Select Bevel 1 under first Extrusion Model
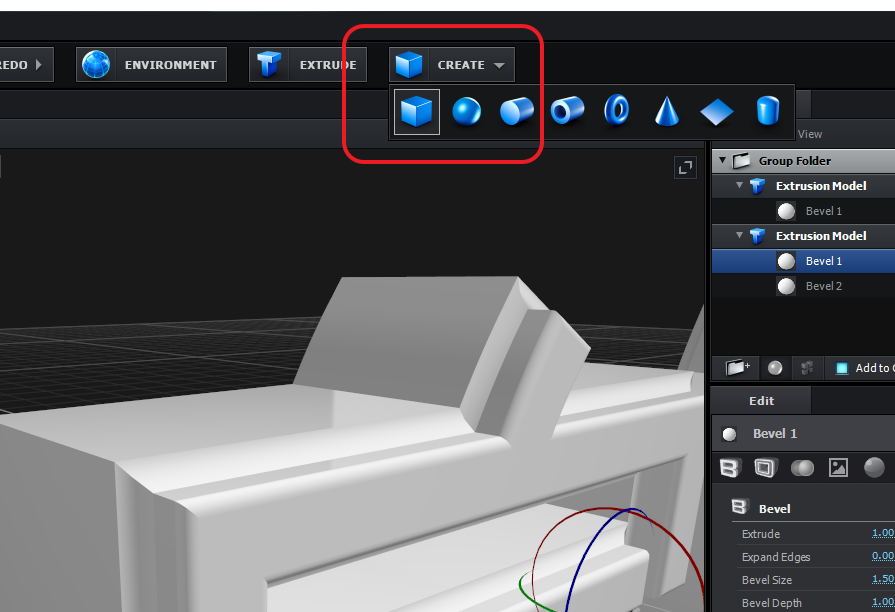 804,211
